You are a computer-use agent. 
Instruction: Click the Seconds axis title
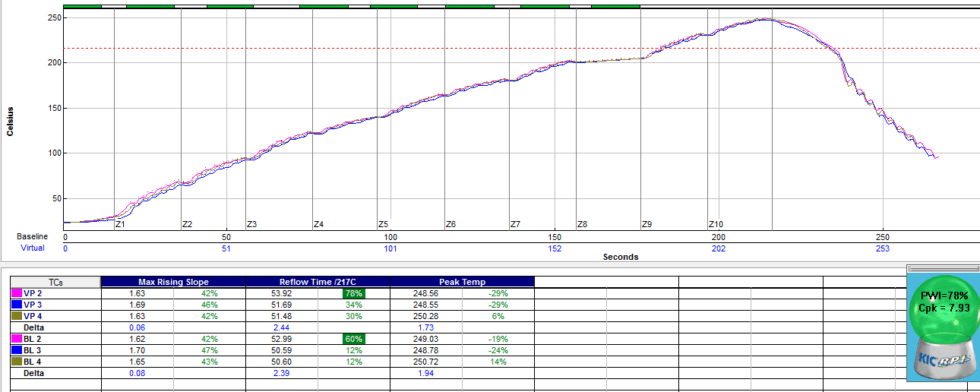[x=621, y=257]
